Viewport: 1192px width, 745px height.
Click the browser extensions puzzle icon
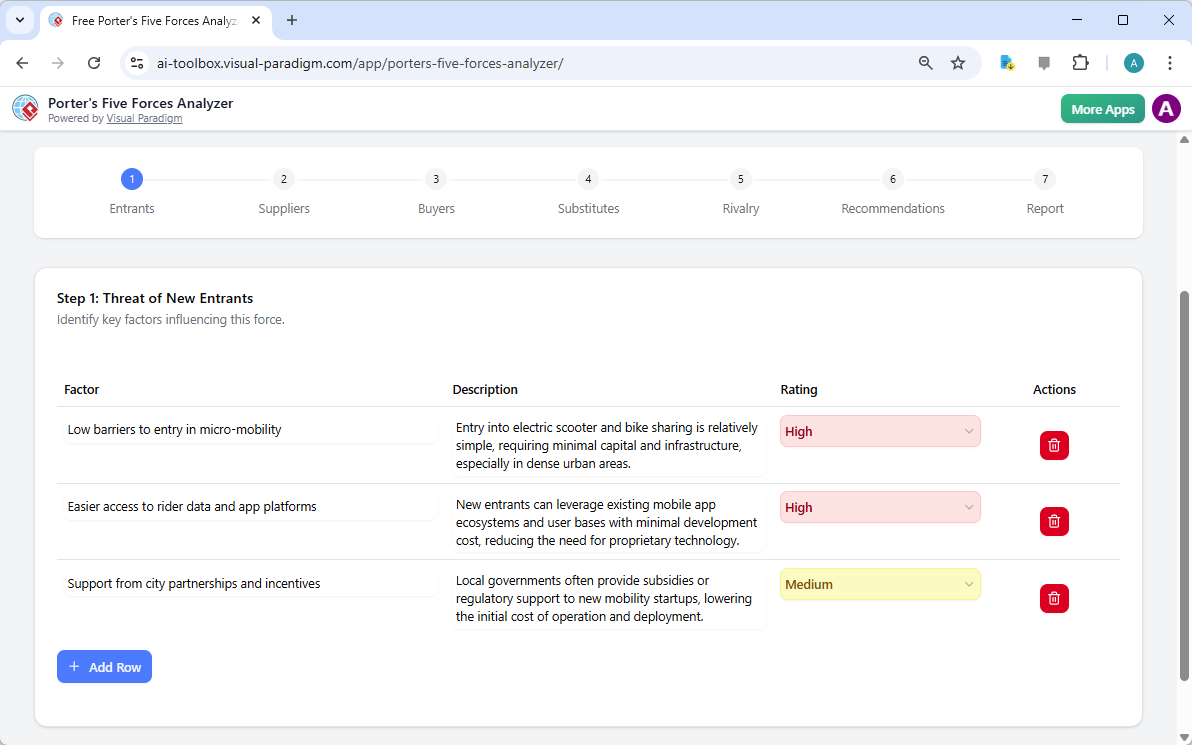[1081, 62]
